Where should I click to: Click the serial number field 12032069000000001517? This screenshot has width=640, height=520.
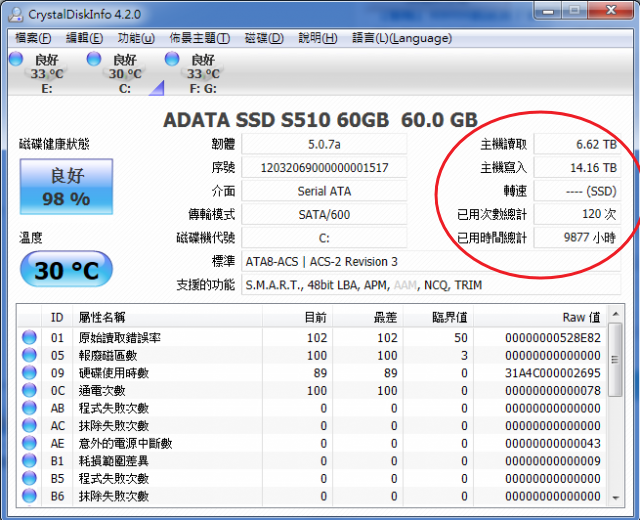tap(324, 167)
